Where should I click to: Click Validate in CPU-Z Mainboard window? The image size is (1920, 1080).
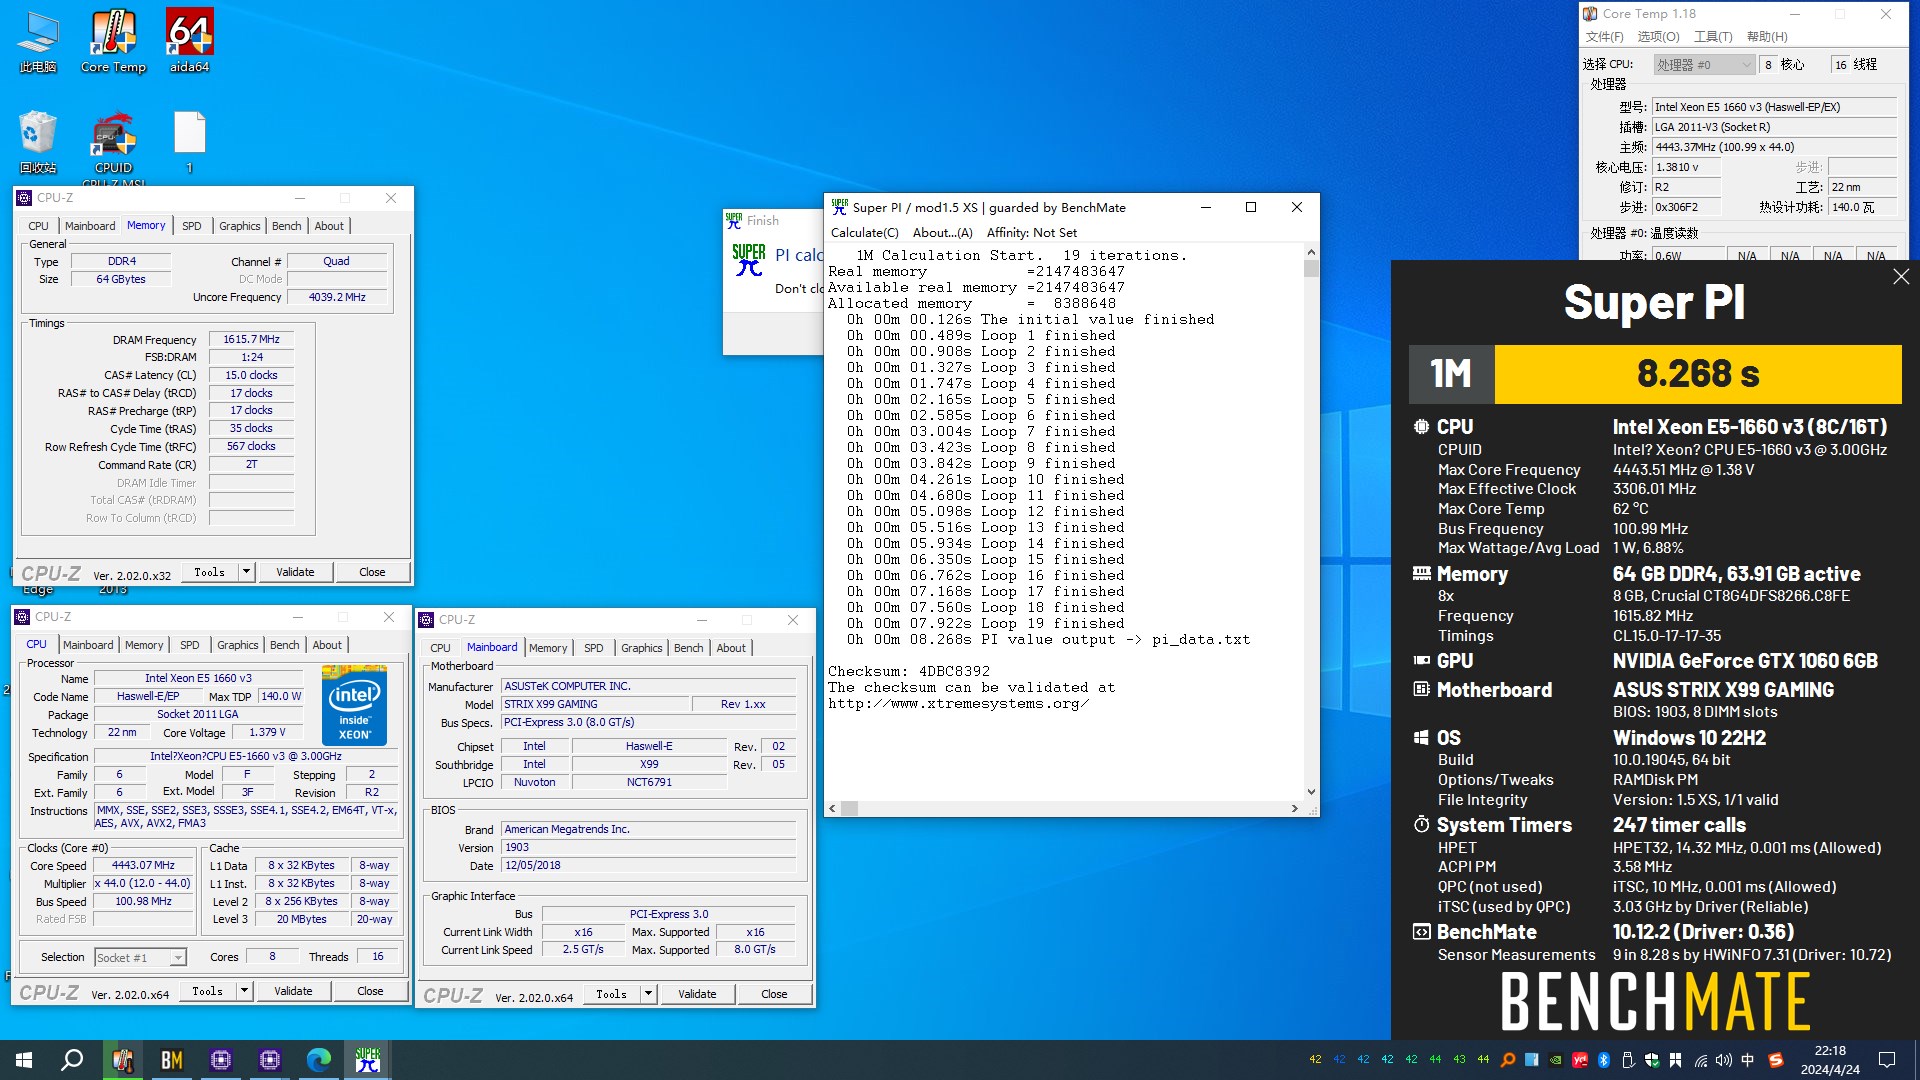pos(697,994)
